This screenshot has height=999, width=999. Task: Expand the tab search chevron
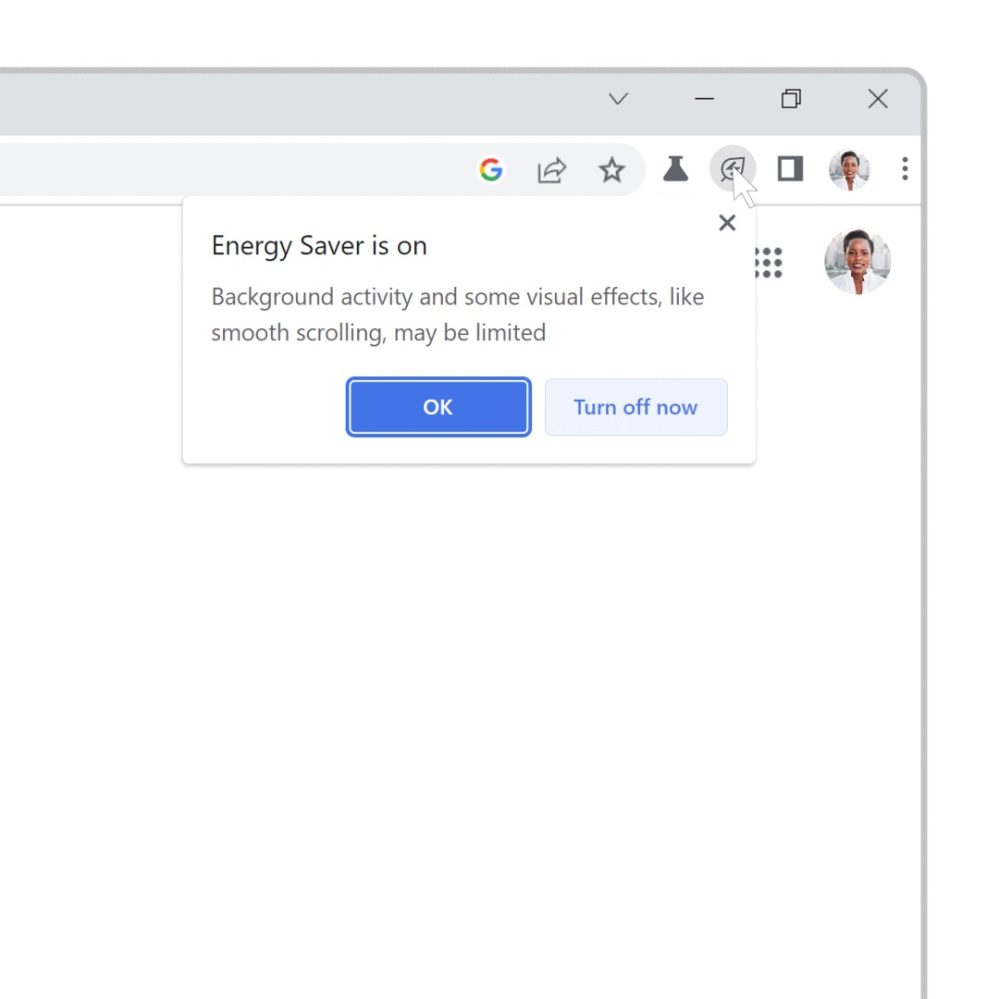click(618, 99)
